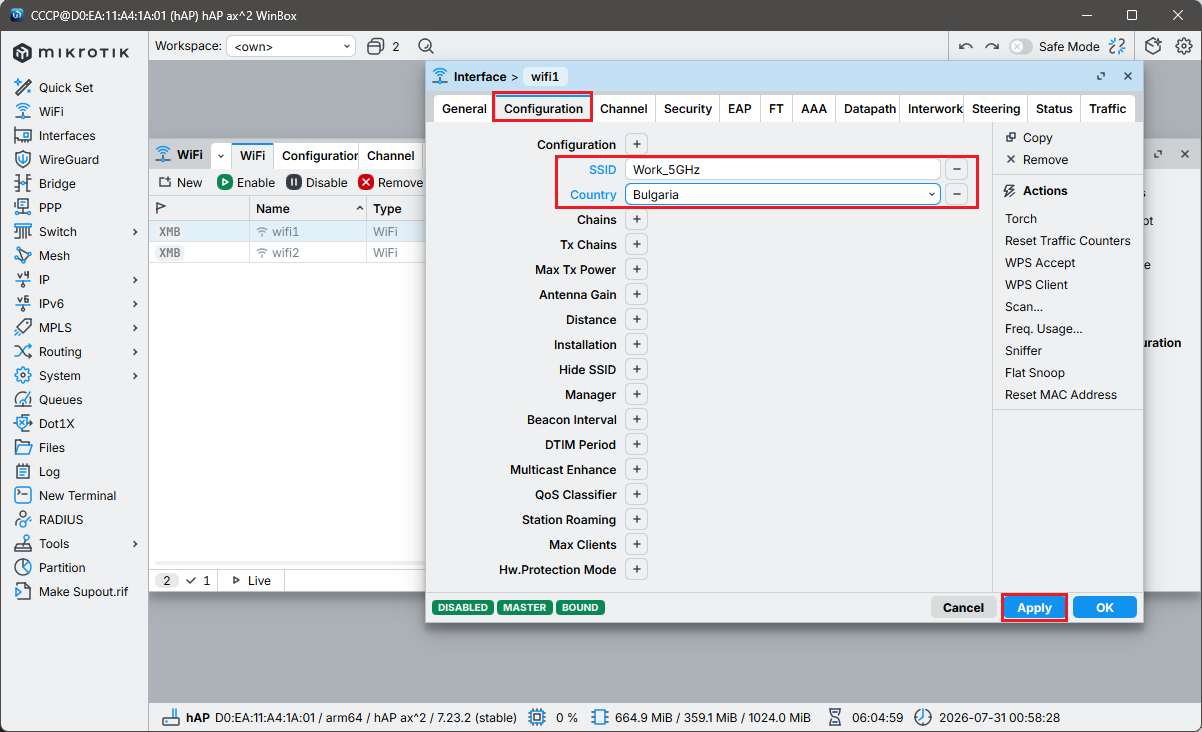Switch to the Security tab

[688, 109]
